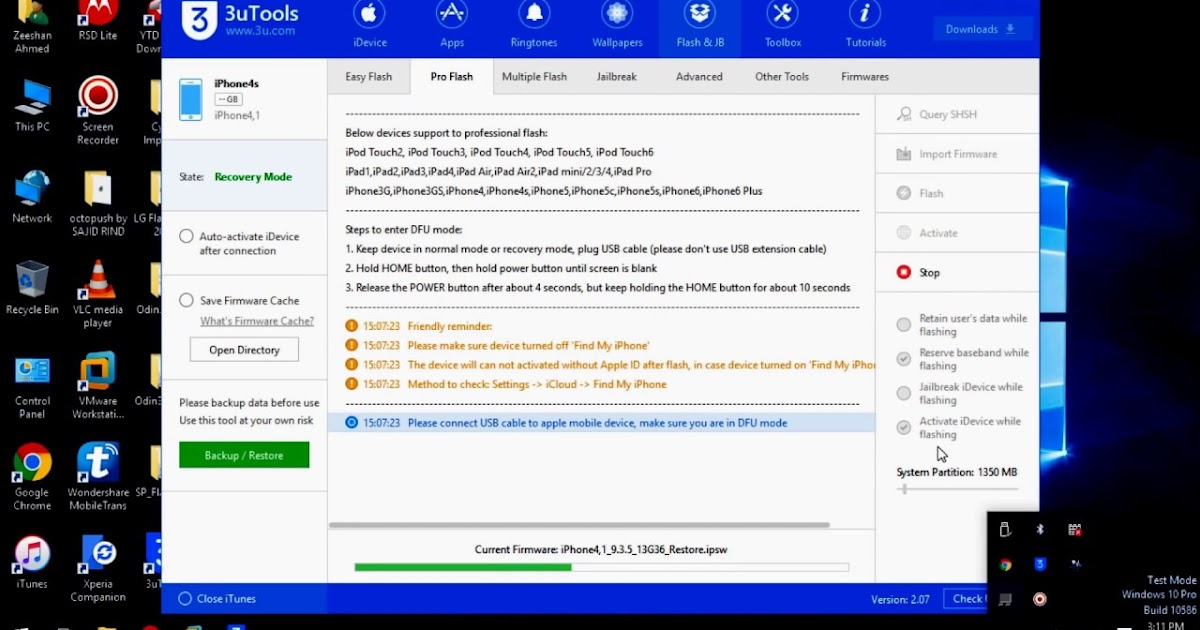Open the Advanced tab
1200x630 pixels.
pyautogui.click(x=699, y=77)
